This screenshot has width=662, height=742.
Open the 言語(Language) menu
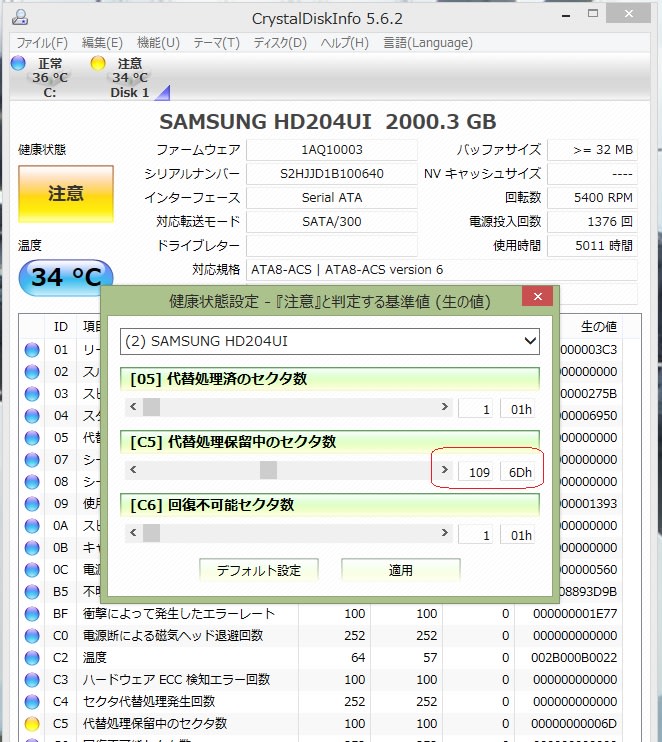pos(428,43)
